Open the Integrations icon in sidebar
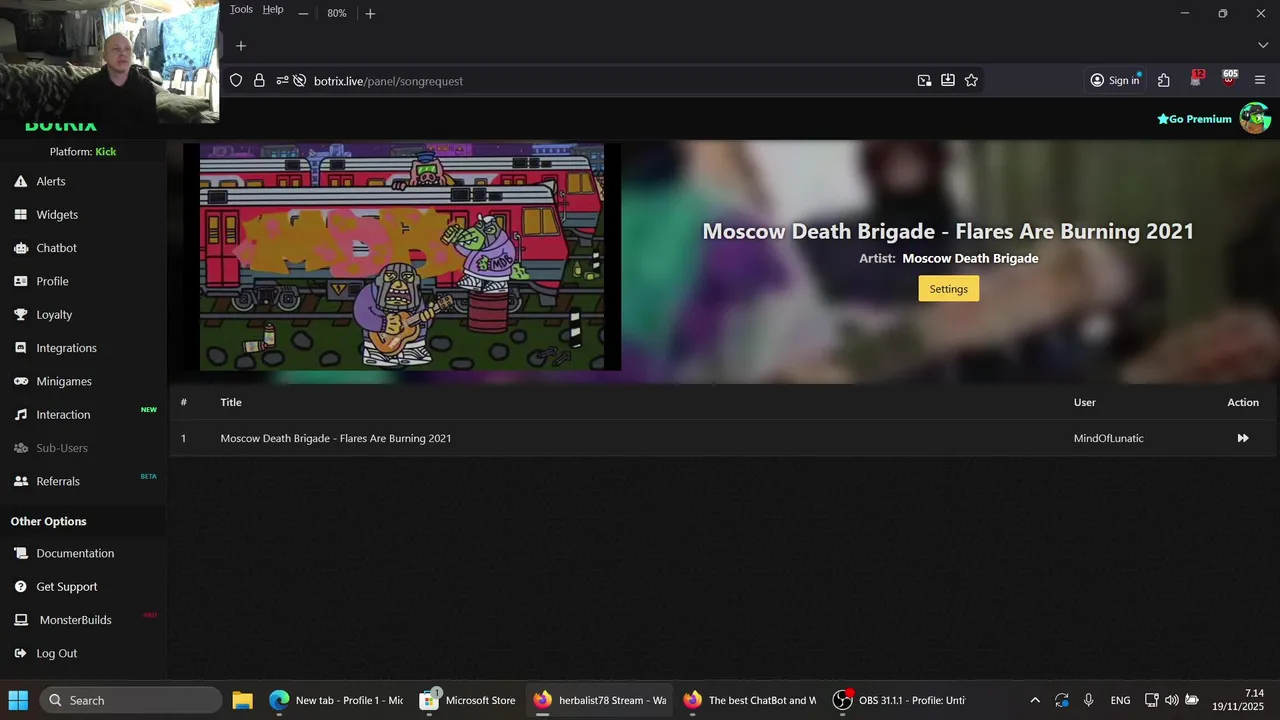 coord(20,348)
